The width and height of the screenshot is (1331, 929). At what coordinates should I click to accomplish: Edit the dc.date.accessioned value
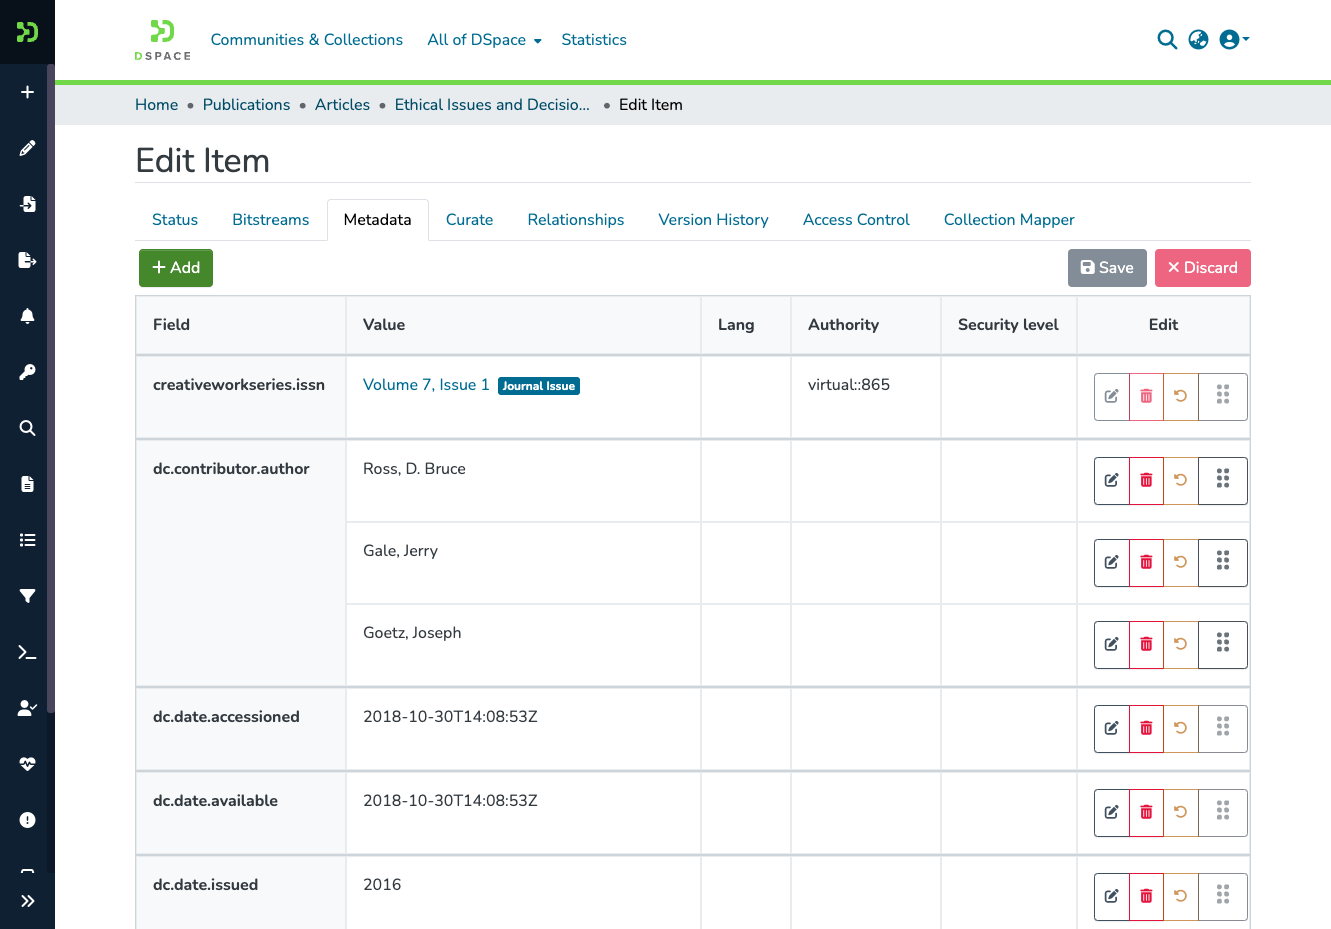coord(1112,729)
